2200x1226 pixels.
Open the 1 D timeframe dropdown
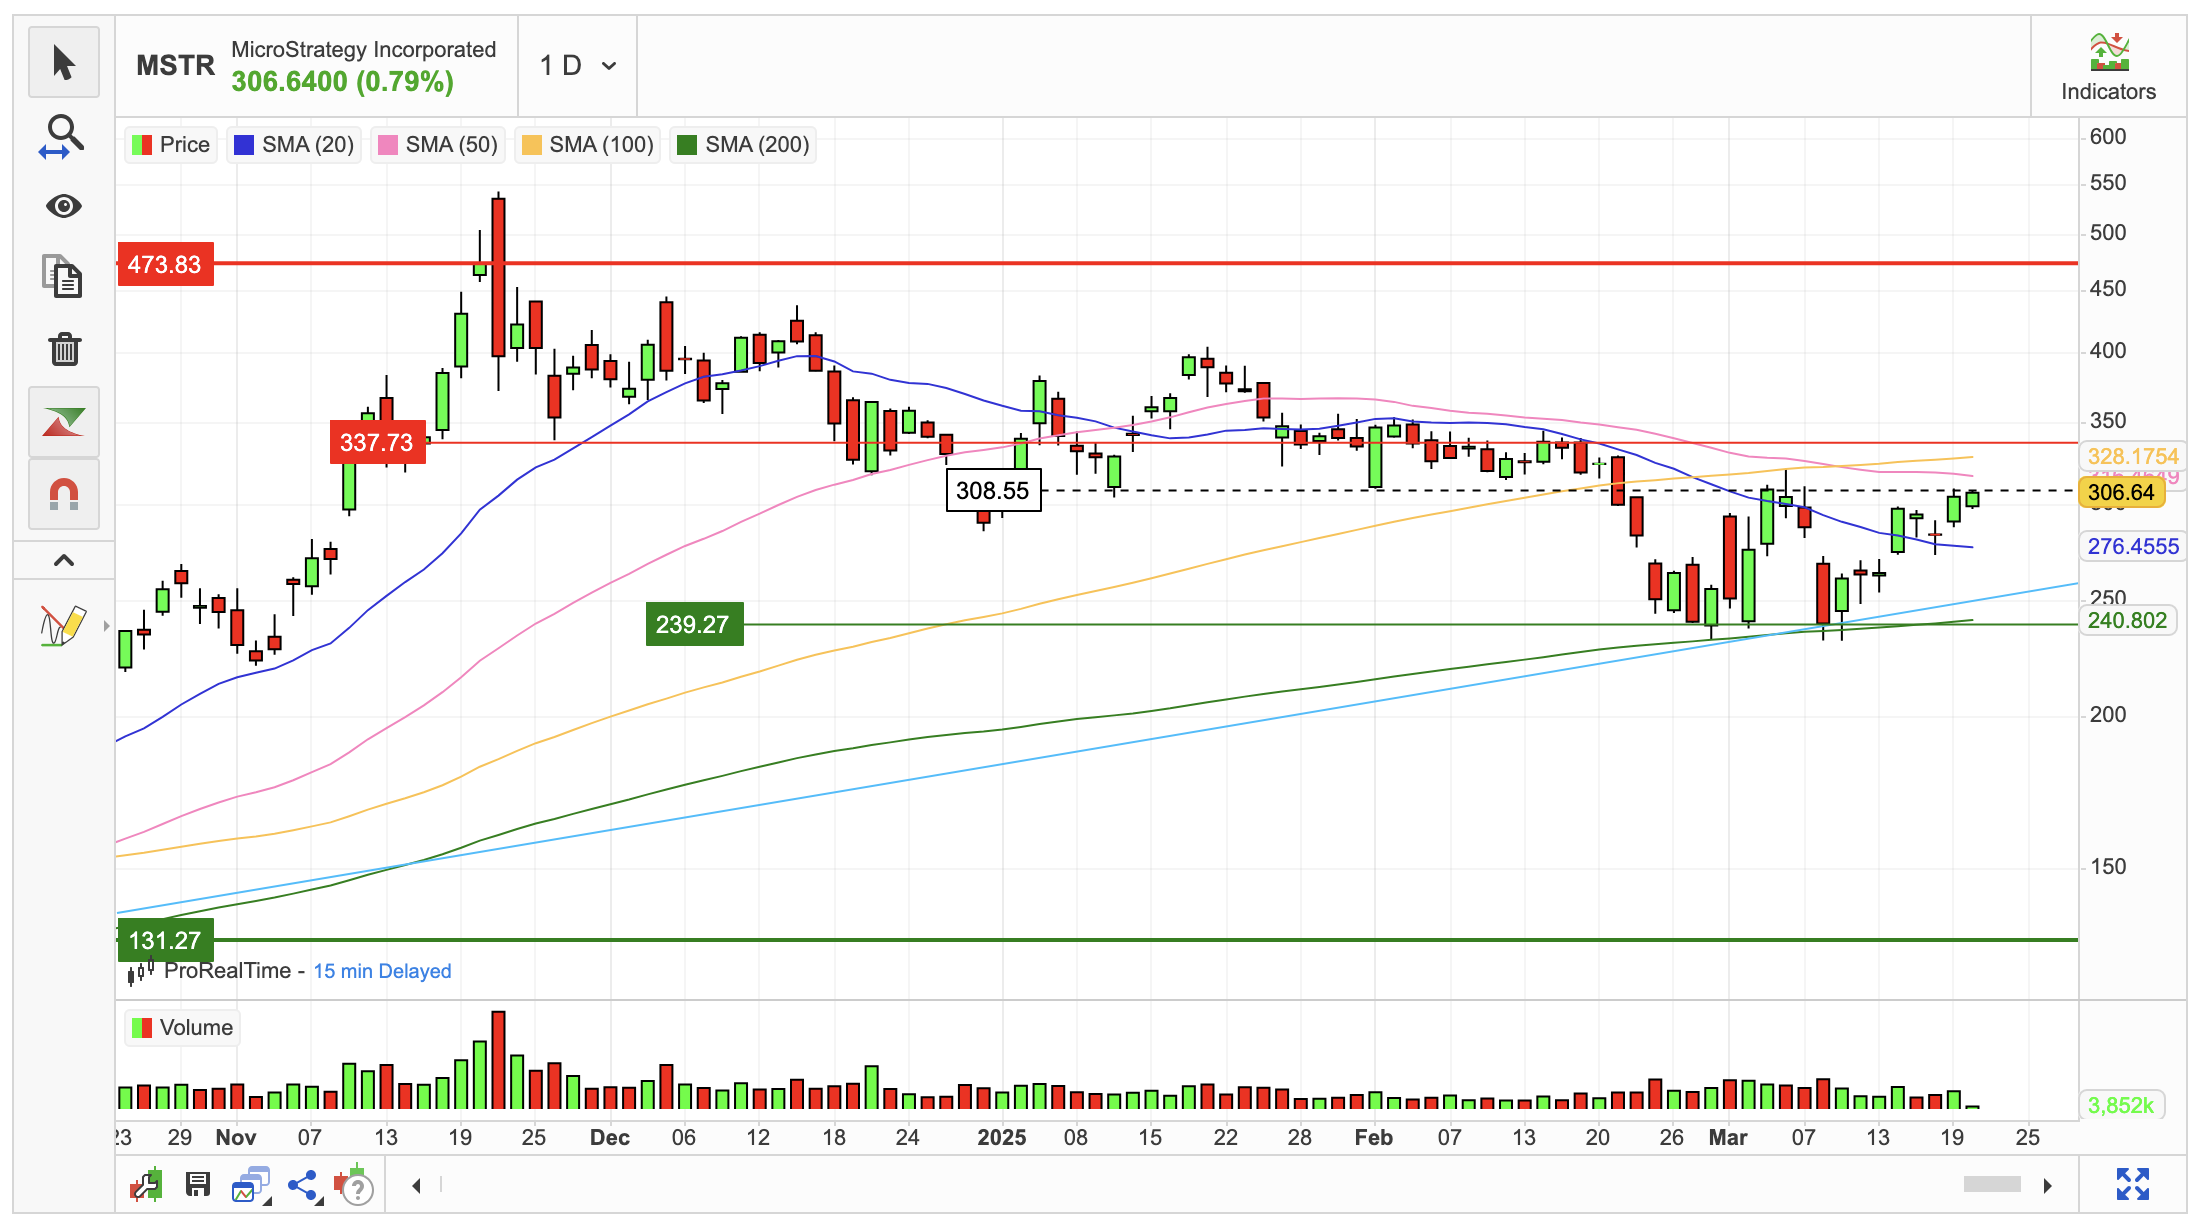[578, 66]
